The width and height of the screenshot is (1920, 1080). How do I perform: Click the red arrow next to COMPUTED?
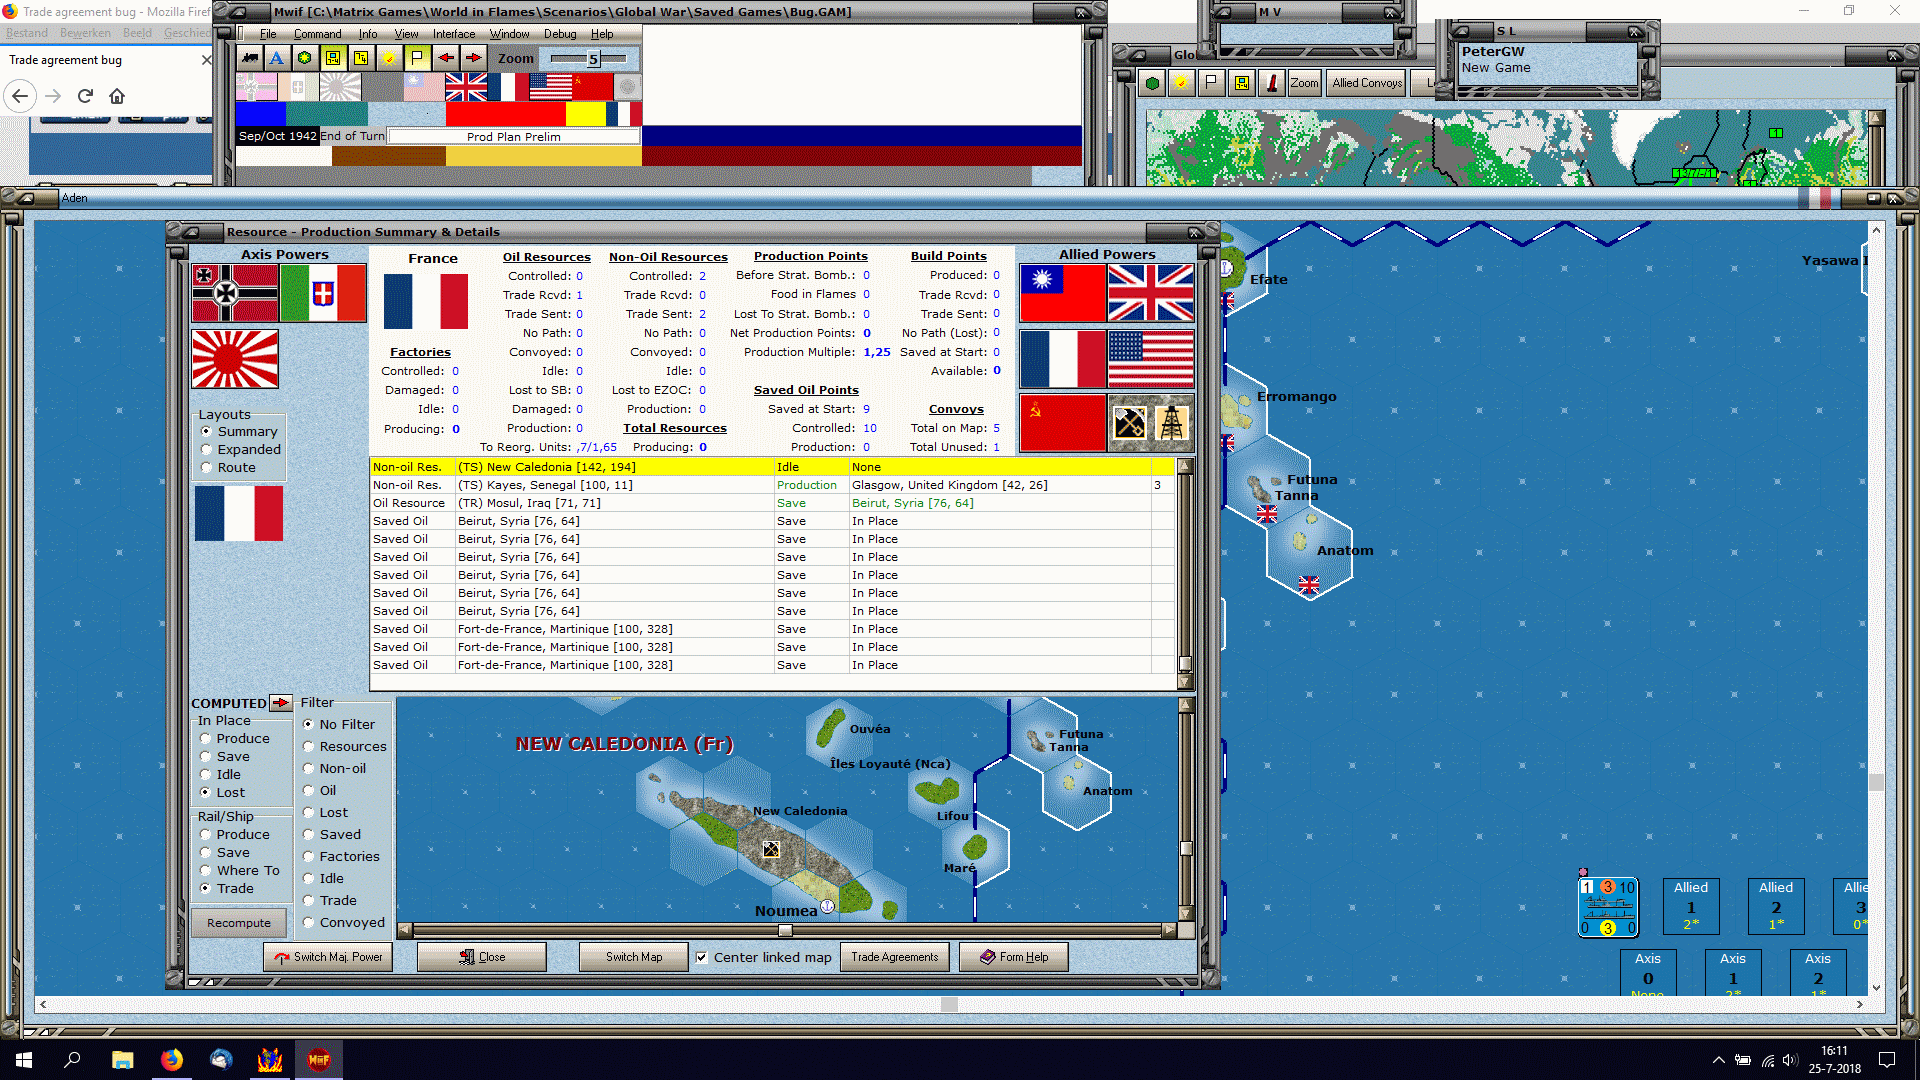tap(281, 703)
